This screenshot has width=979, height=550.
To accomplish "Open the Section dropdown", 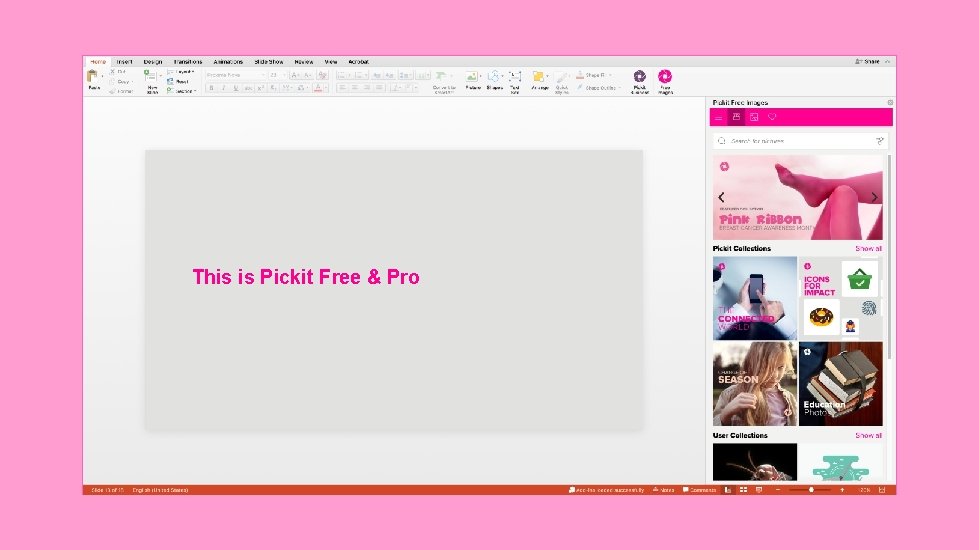I will (x=182, y=91).
